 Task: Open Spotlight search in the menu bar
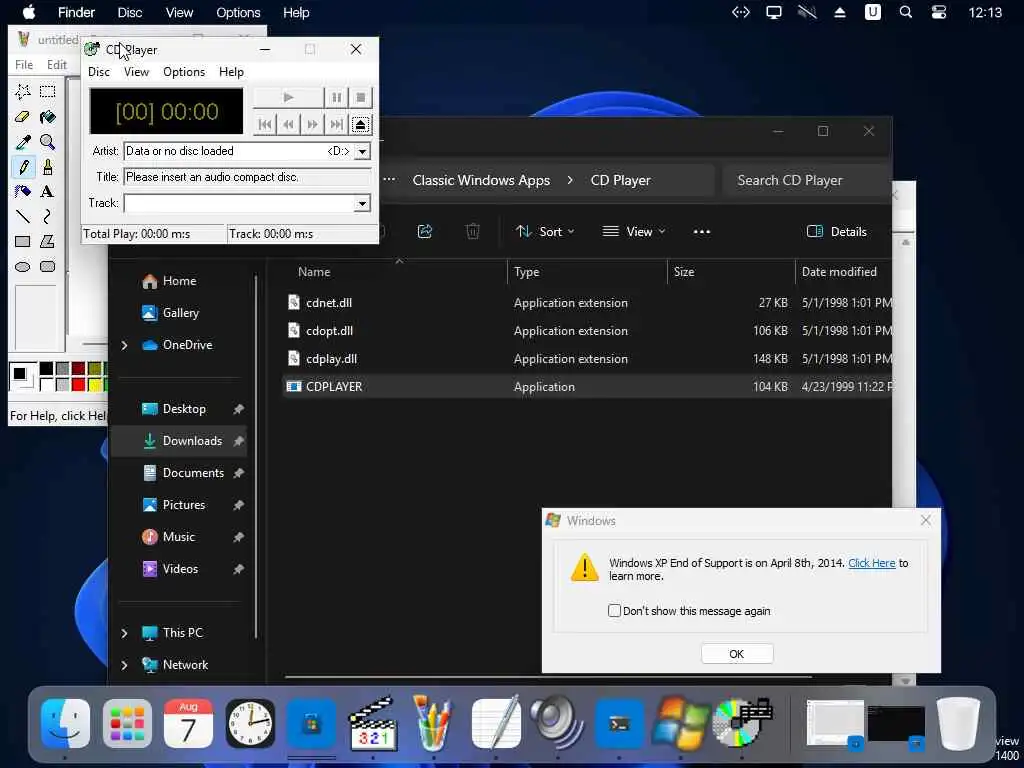click(905, 12)
